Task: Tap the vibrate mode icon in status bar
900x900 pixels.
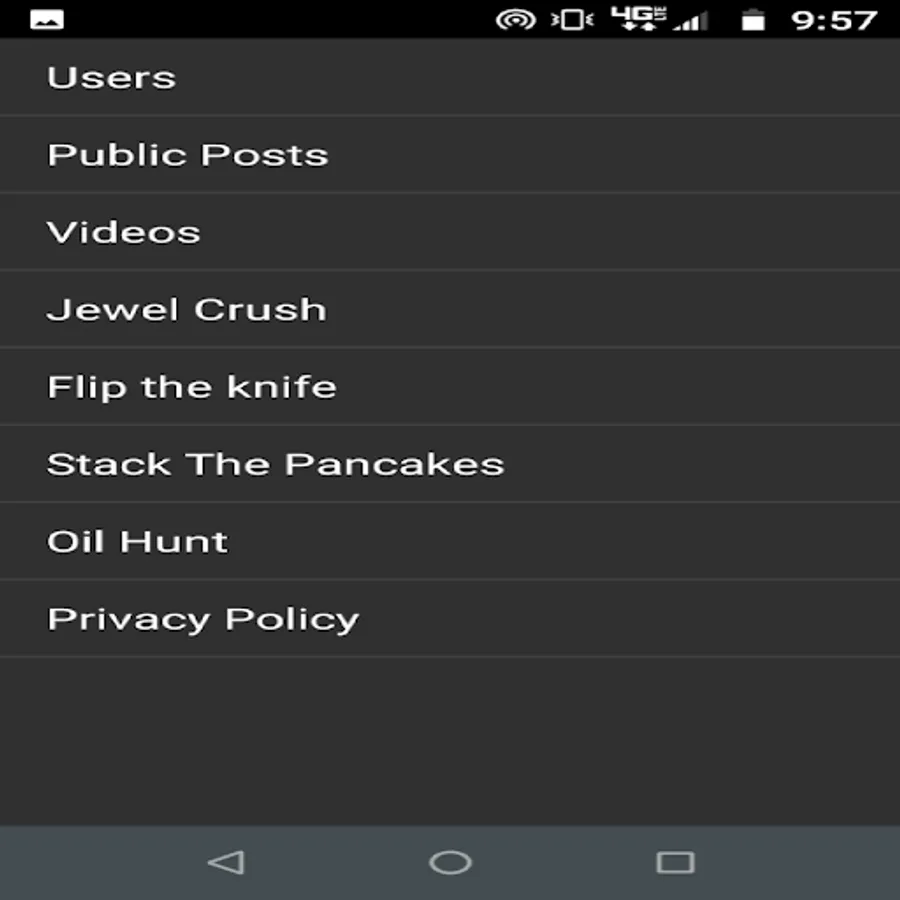Action: (x=572, y=20)
